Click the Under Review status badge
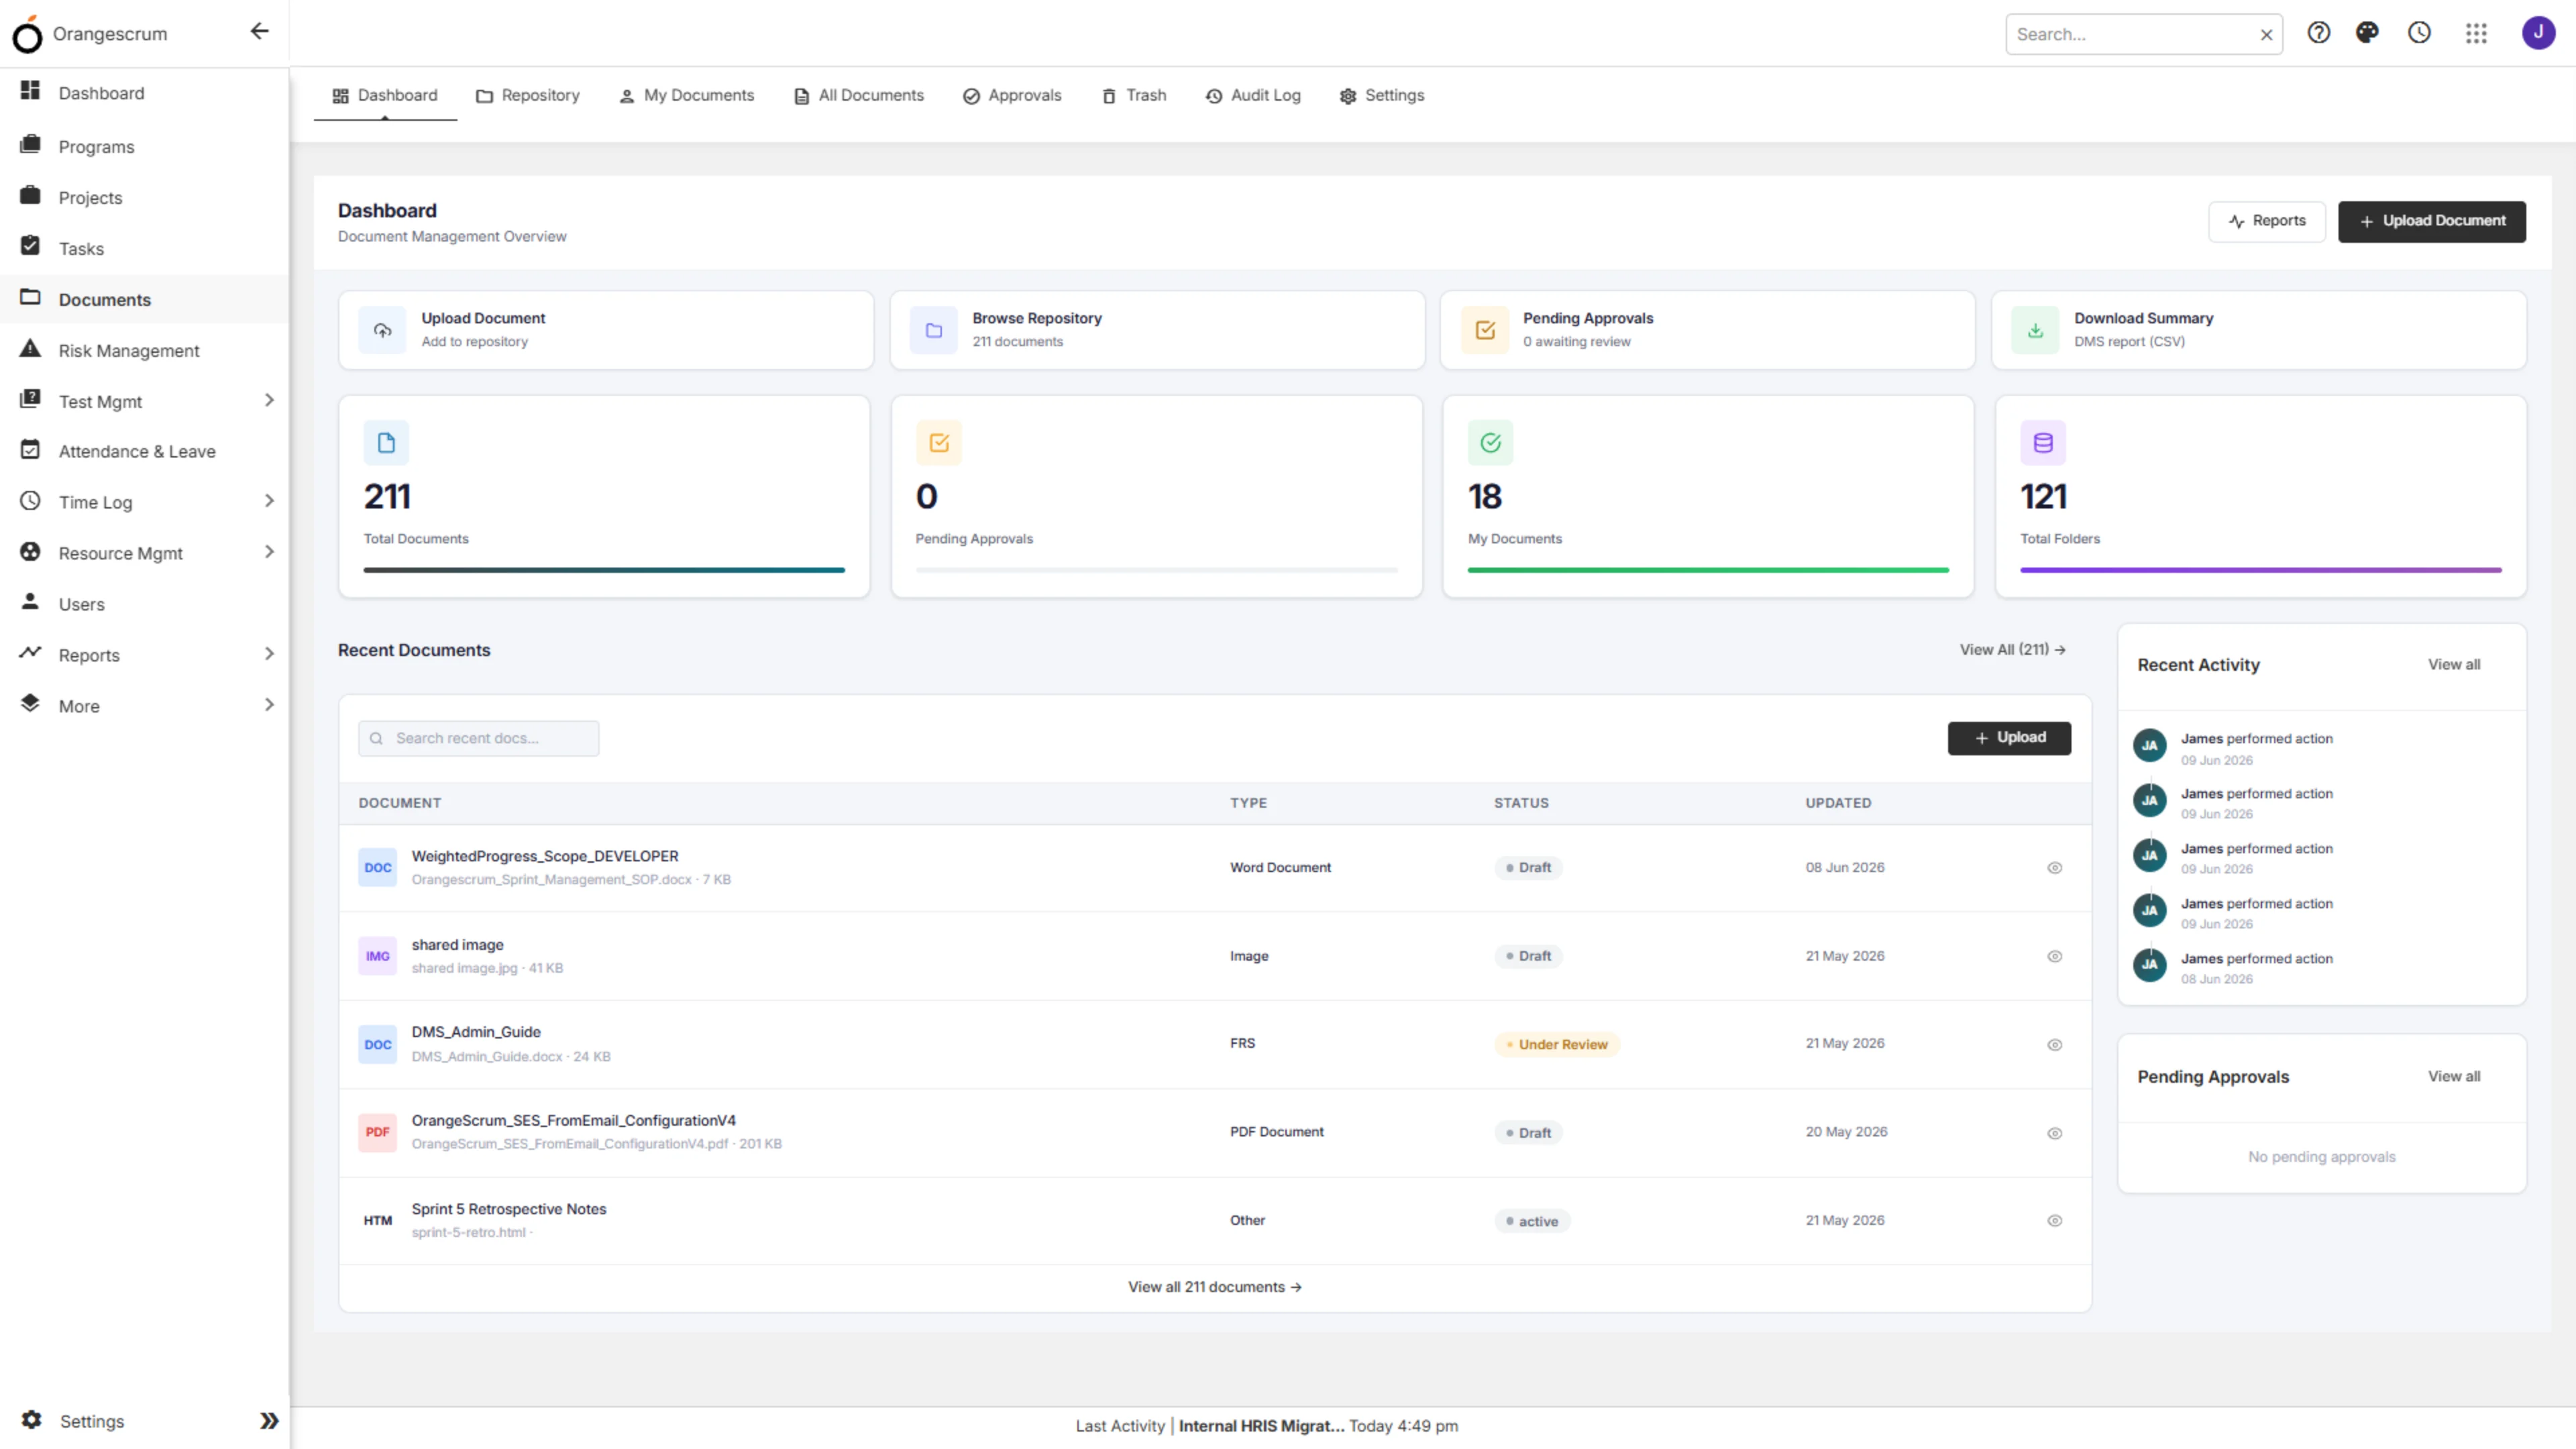This screenshot has width=2576, height=1449. tap(1557, 1045)
